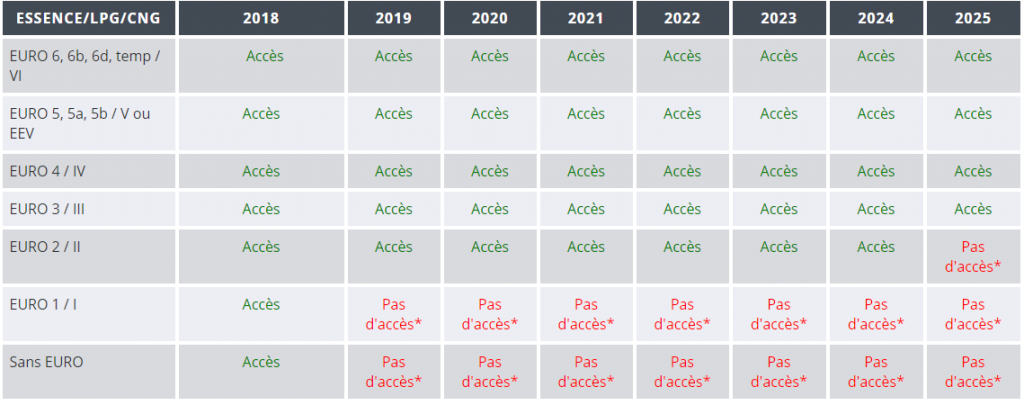Select the EURO 3 / III row label
This screenshot has width=1024, height=405.
(47, 210)
